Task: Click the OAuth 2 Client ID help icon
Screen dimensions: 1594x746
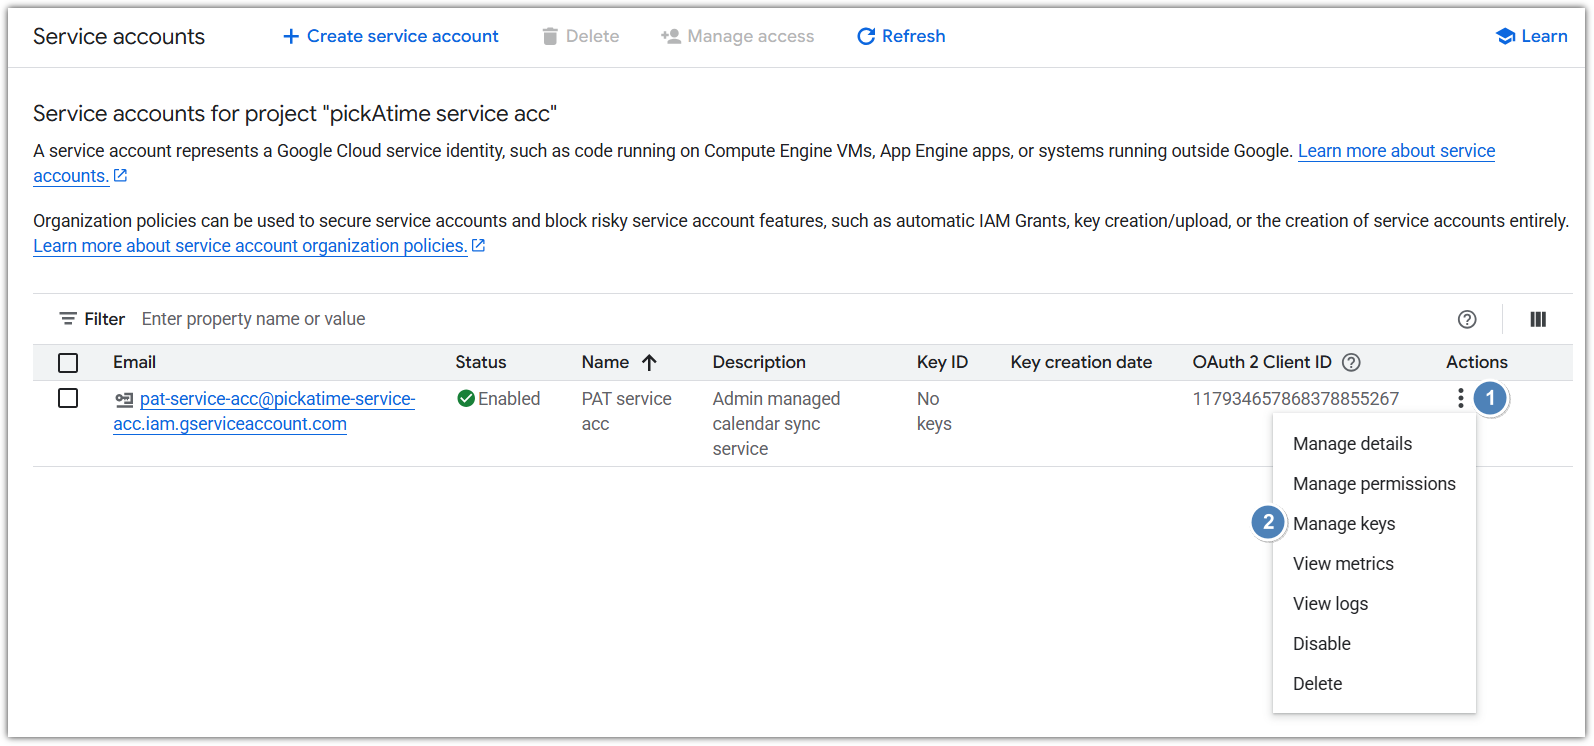Action: 1351,363
